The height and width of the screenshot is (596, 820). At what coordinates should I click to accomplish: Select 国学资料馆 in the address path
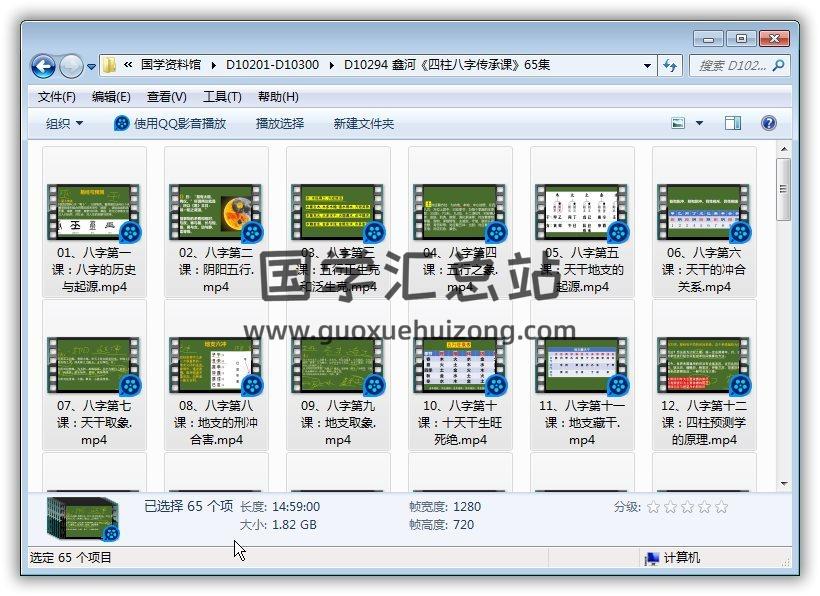pos(171,65)
